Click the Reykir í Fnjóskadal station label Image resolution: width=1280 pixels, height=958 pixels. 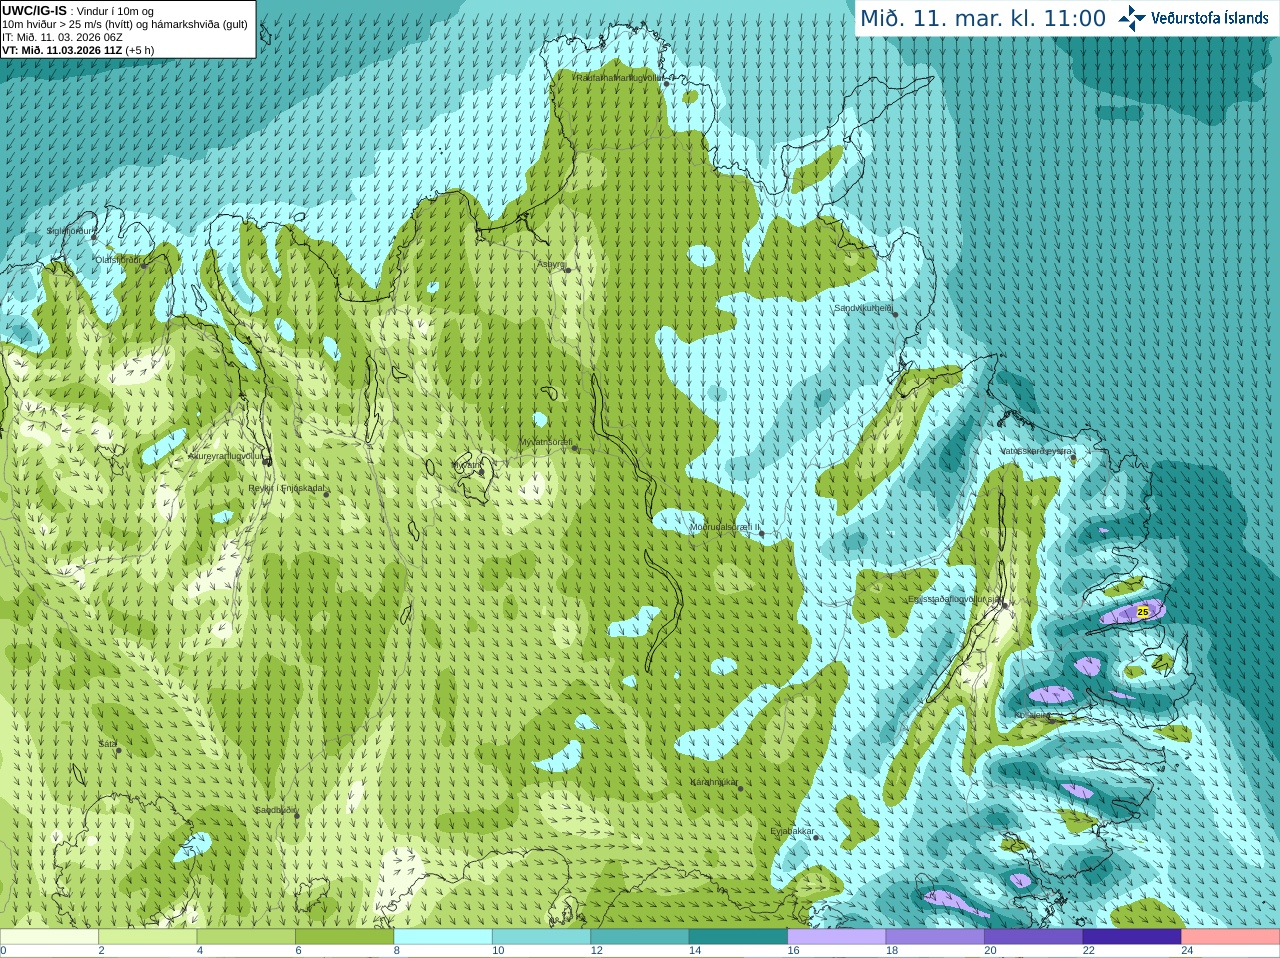pyautogui.click(x=286, y=488)
